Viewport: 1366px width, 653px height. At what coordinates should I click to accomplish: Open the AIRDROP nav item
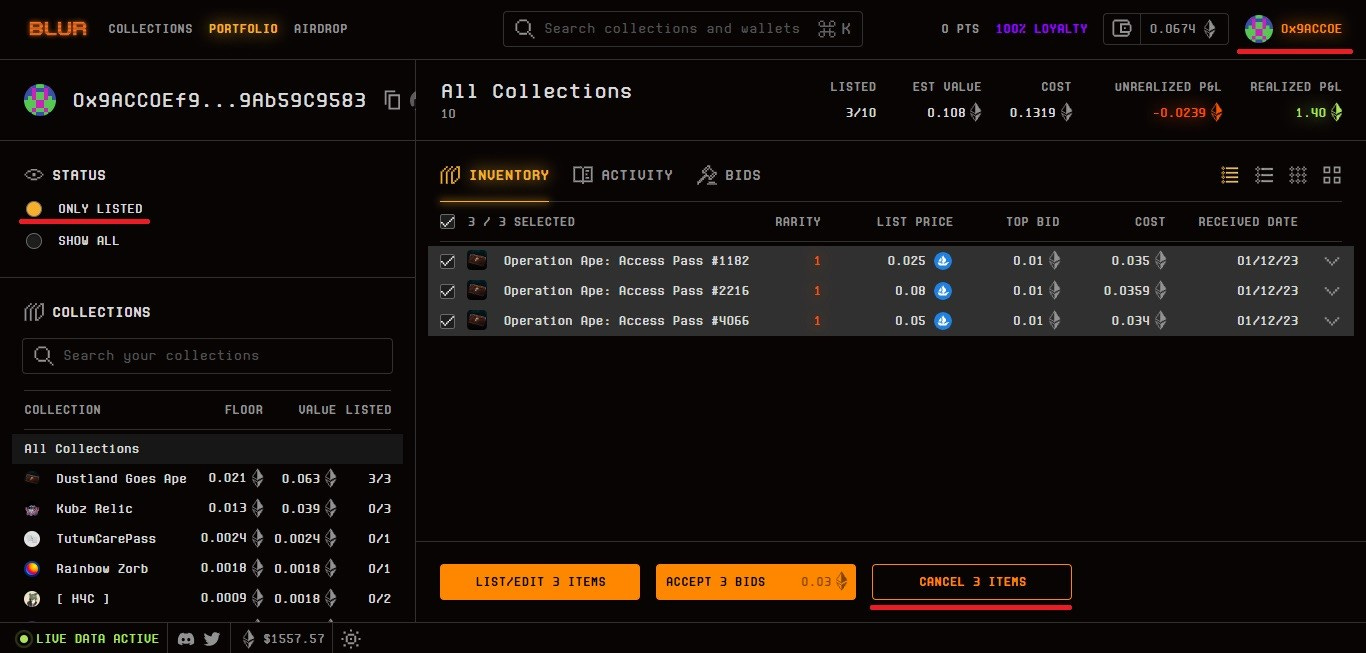pyautogui.click(x=321, y=29)
